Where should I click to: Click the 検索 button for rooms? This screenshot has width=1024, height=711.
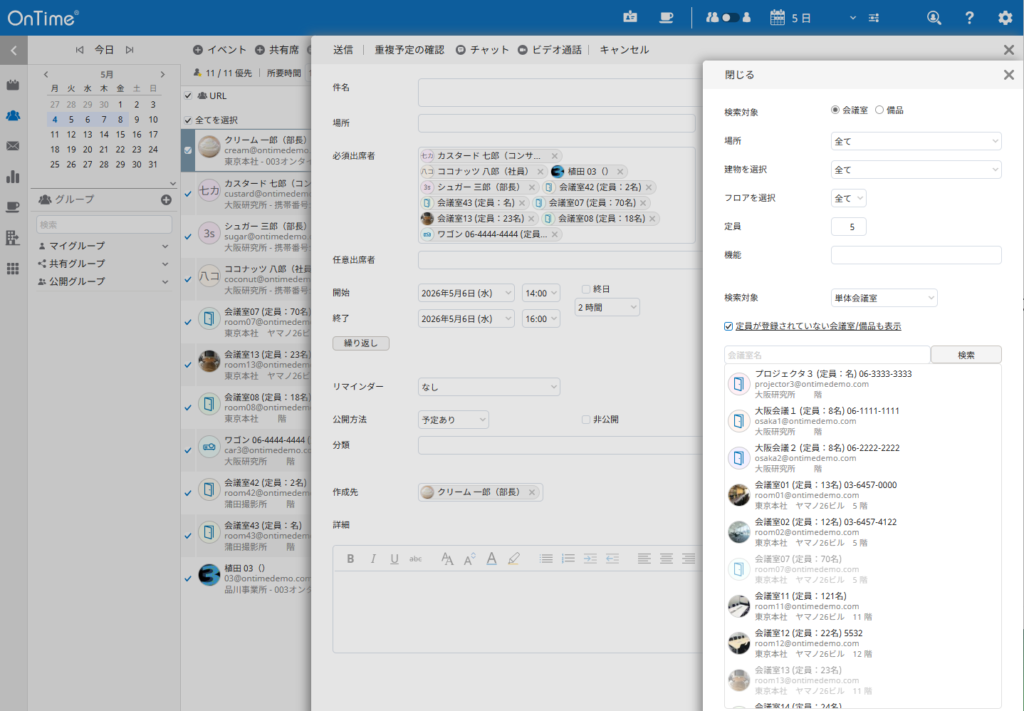click(965, 355)
